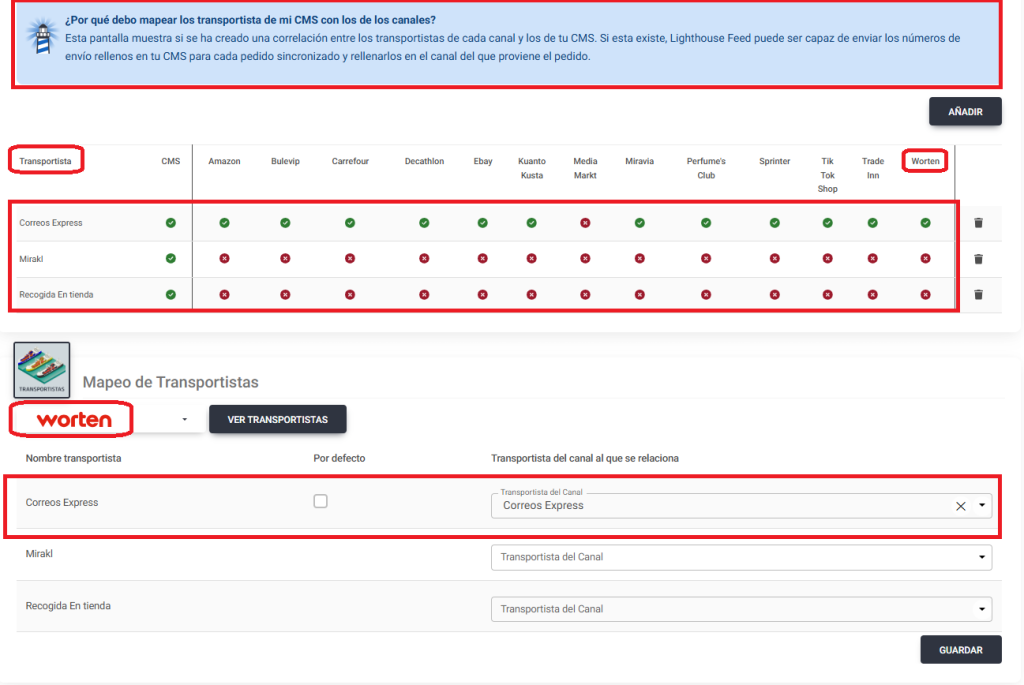Clear the Correos Express channel carrier selection
1024x685 pixels.
[x=961, y=506]
